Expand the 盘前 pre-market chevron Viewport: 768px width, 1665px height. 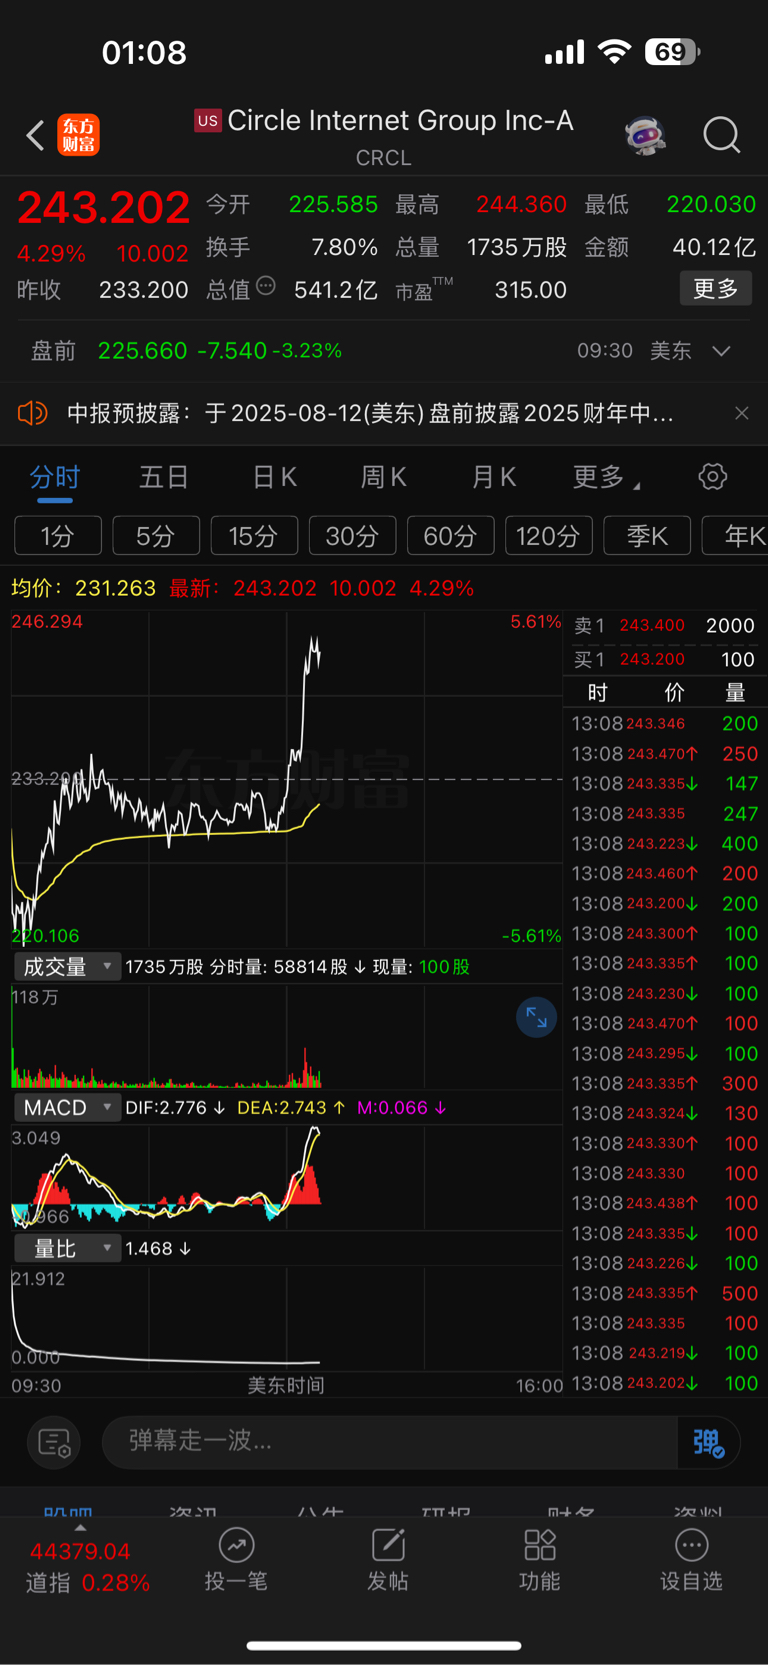tap(722, 351)
